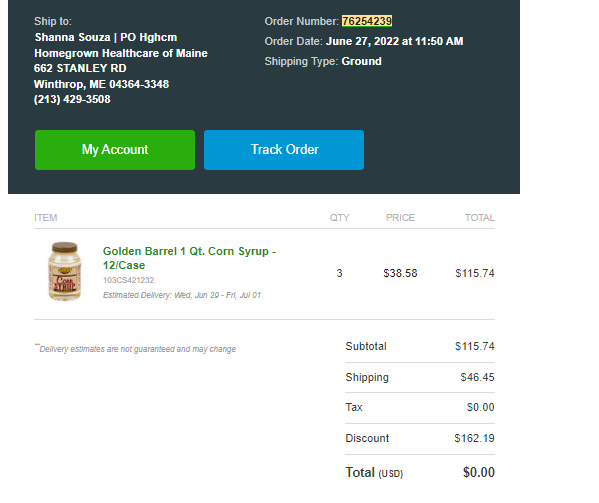Viewport: 599px width, 503px height.
Task: Click the ITEM column header
Action: point(45,218)
